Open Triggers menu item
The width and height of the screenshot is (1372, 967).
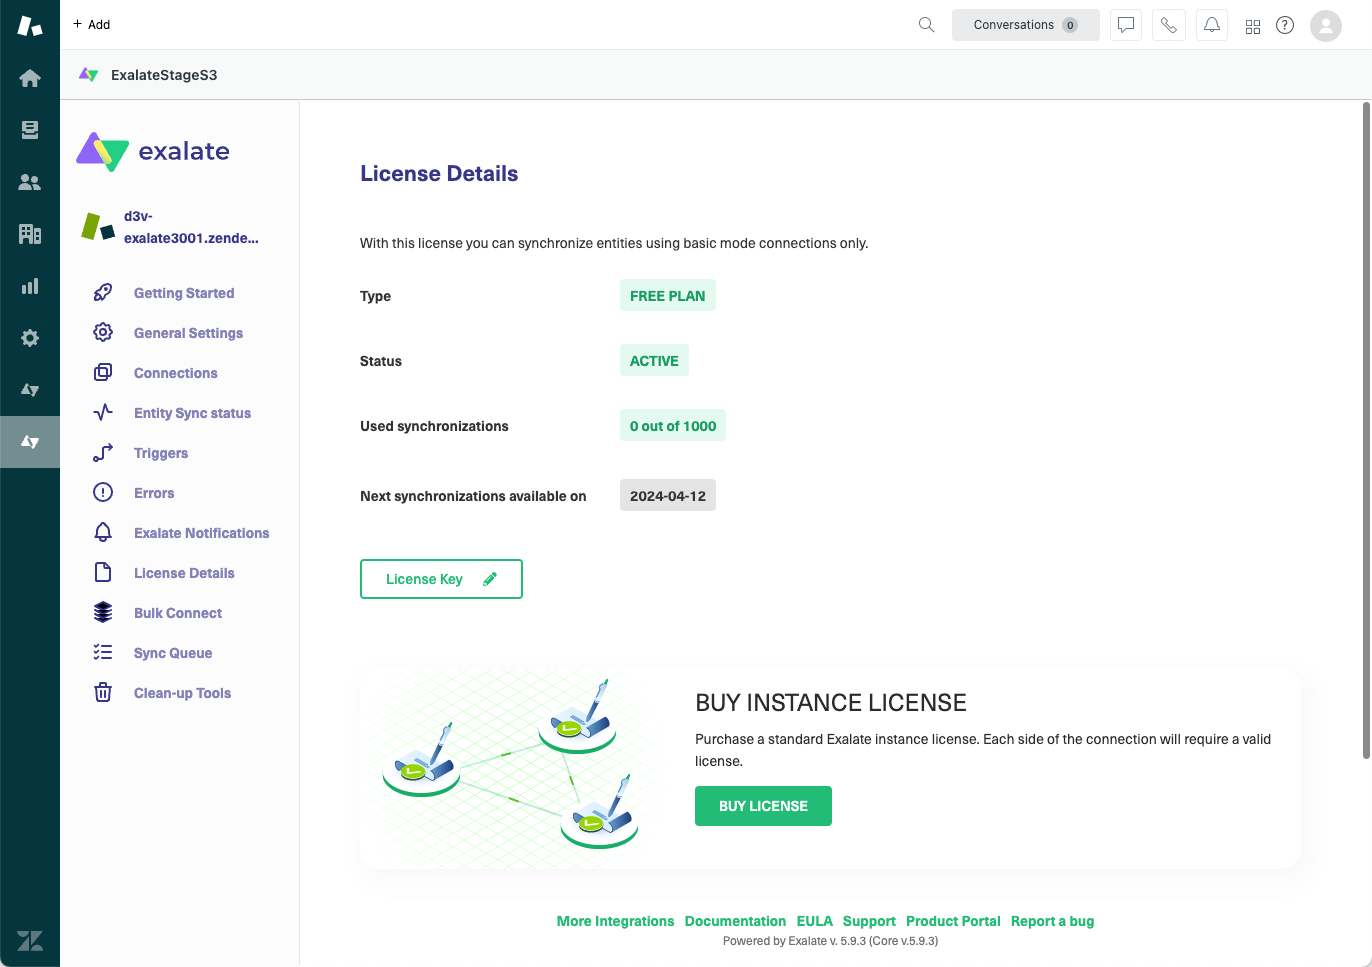point(161,453)
